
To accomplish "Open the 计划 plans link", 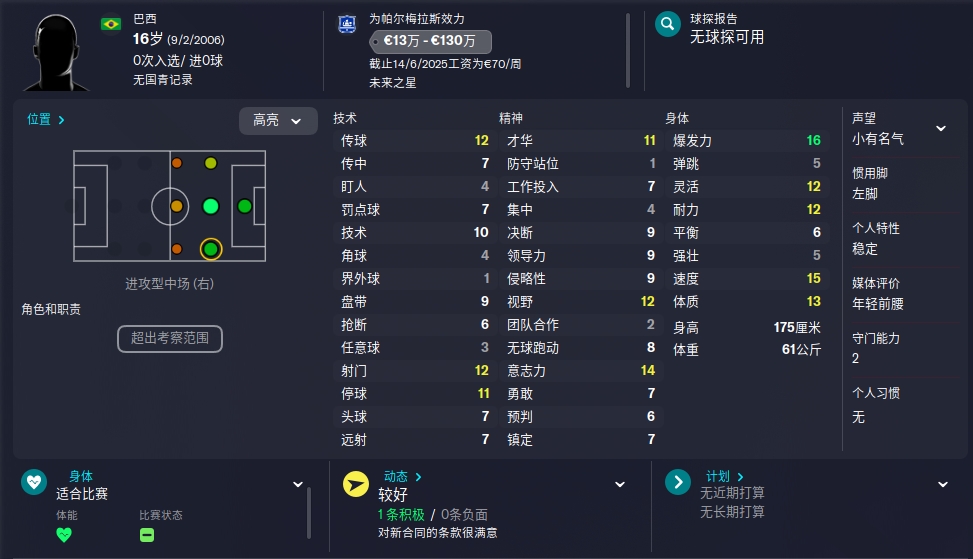I will [725, 476].
